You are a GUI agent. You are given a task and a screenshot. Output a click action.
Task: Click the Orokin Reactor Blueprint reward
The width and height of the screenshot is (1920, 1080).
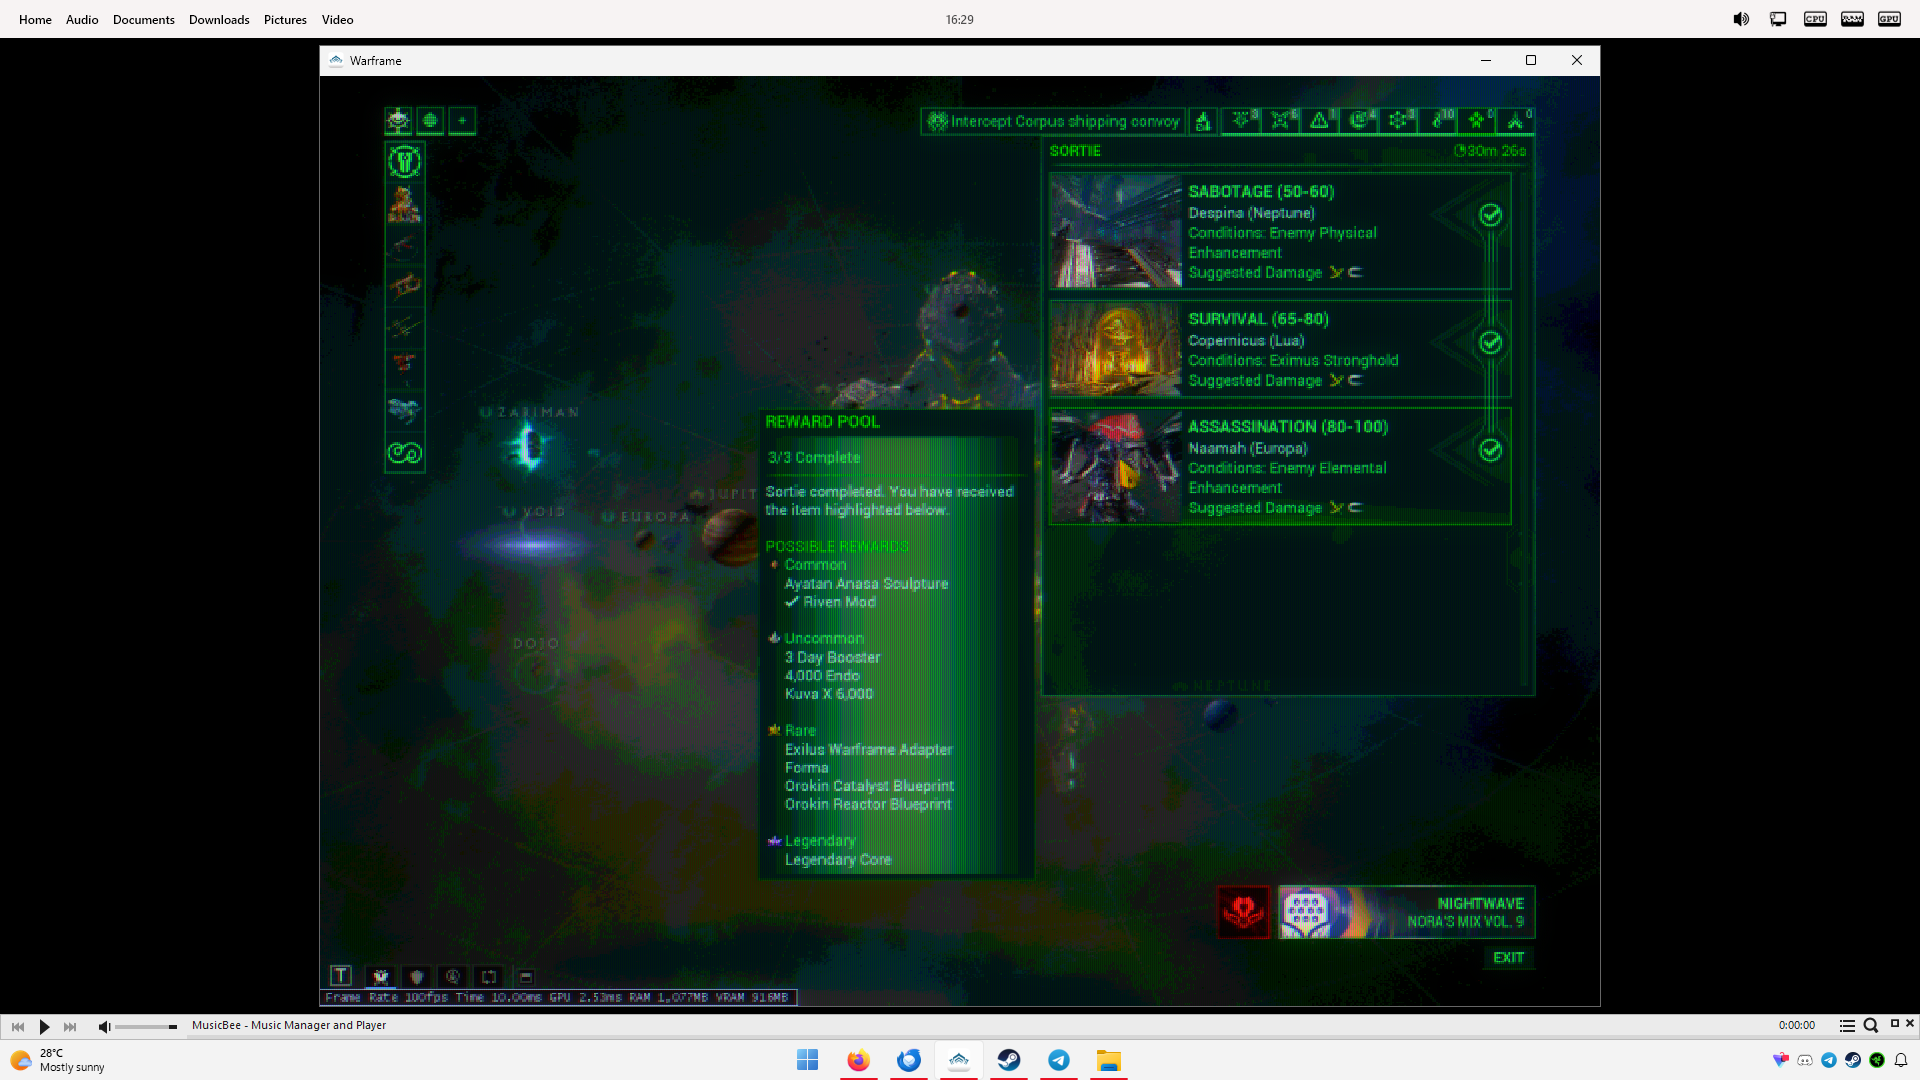tap(867, 804)
